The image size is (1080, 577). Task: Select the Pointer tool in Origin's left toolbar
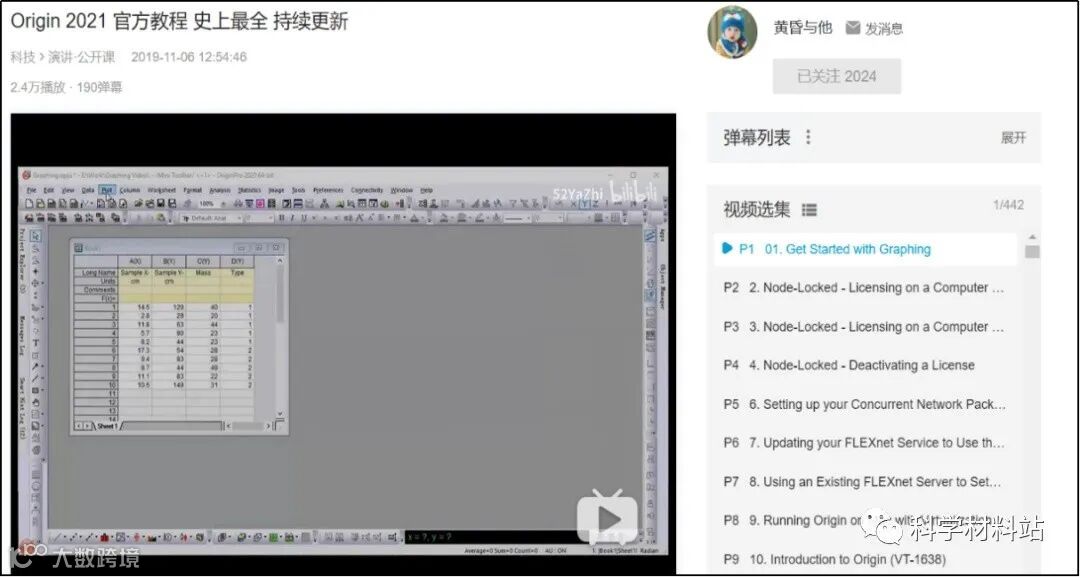35,235
